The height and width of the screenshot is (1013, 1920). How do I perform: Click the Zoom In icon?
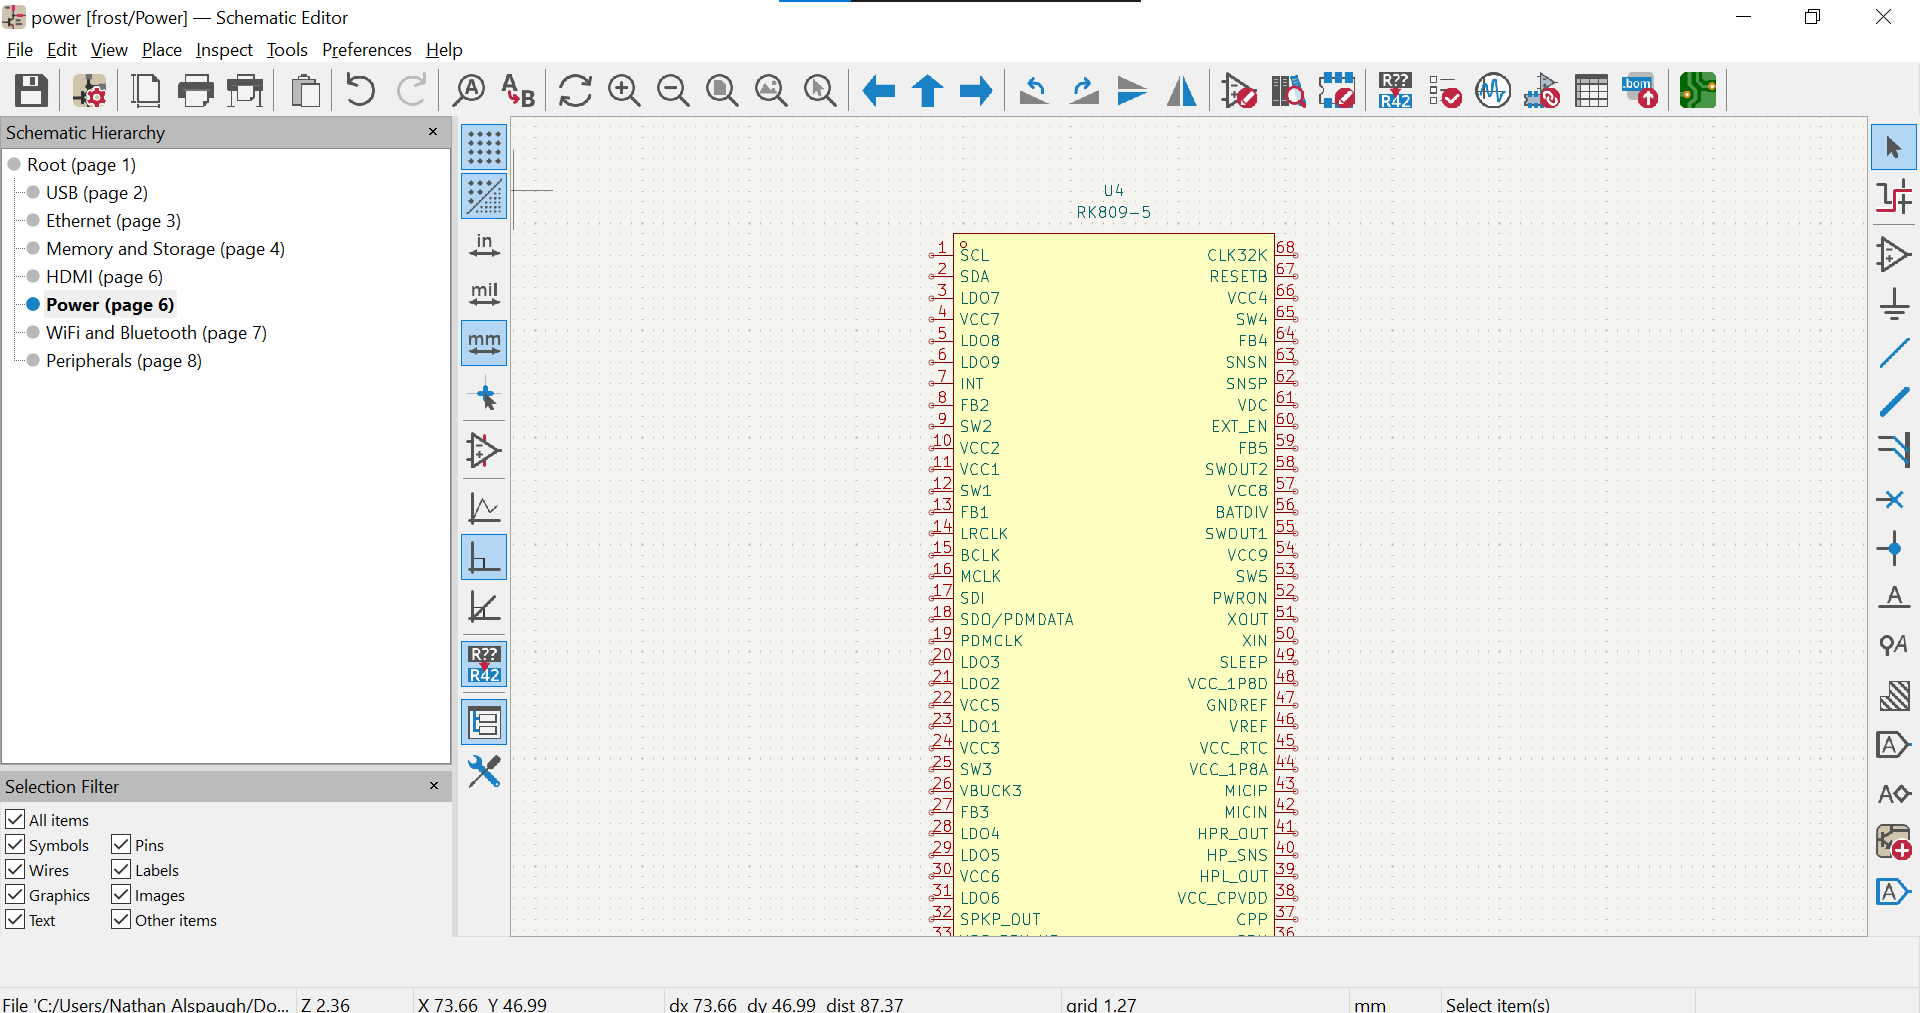(624, 91)
